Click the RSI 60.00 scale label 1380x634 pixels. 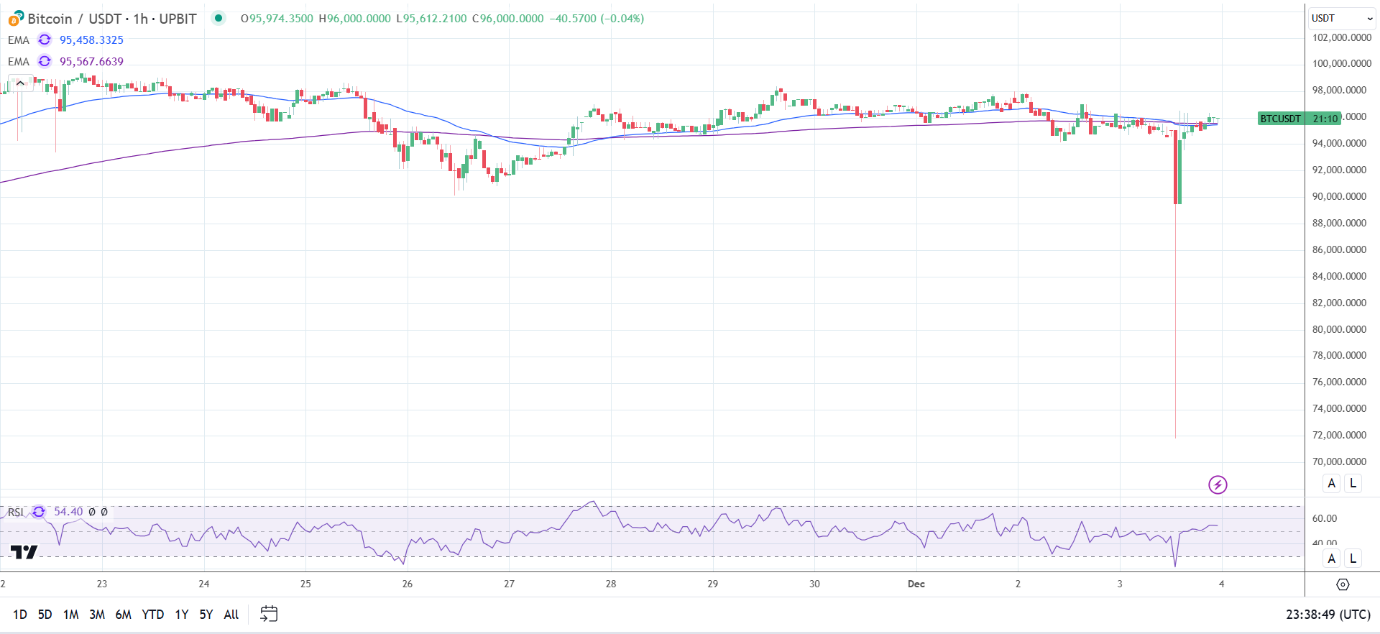coord(1325,518)
